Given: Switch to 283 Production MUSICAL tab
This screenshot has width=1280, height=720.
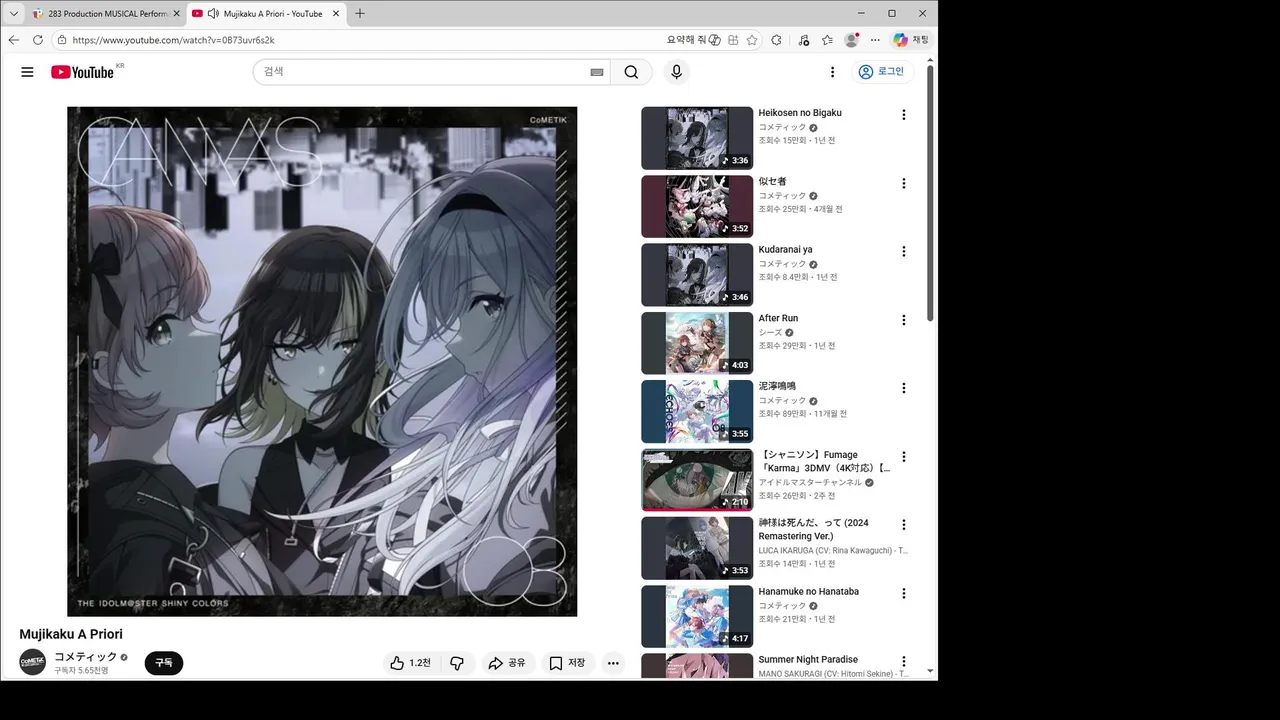Looking at the screenshot, I should (105, 14).
